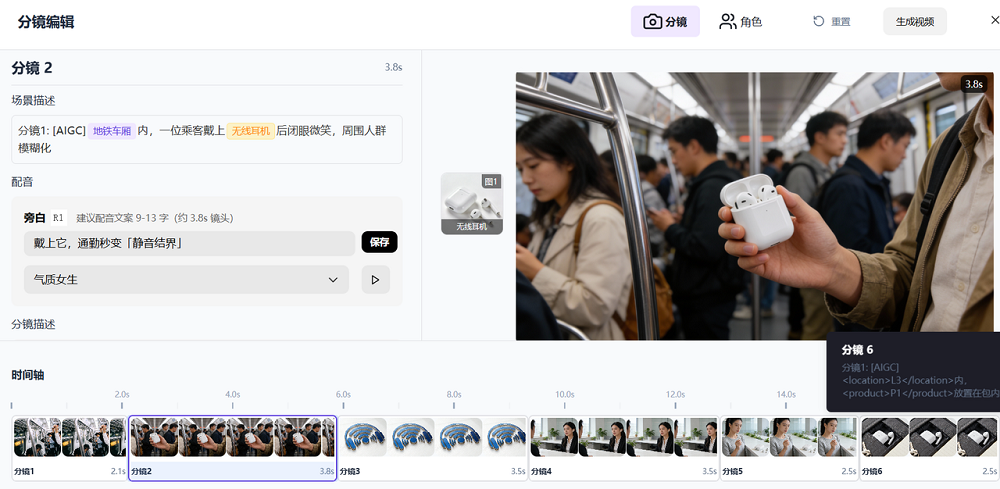Click the 无线耳机 product tag in description

251,131
